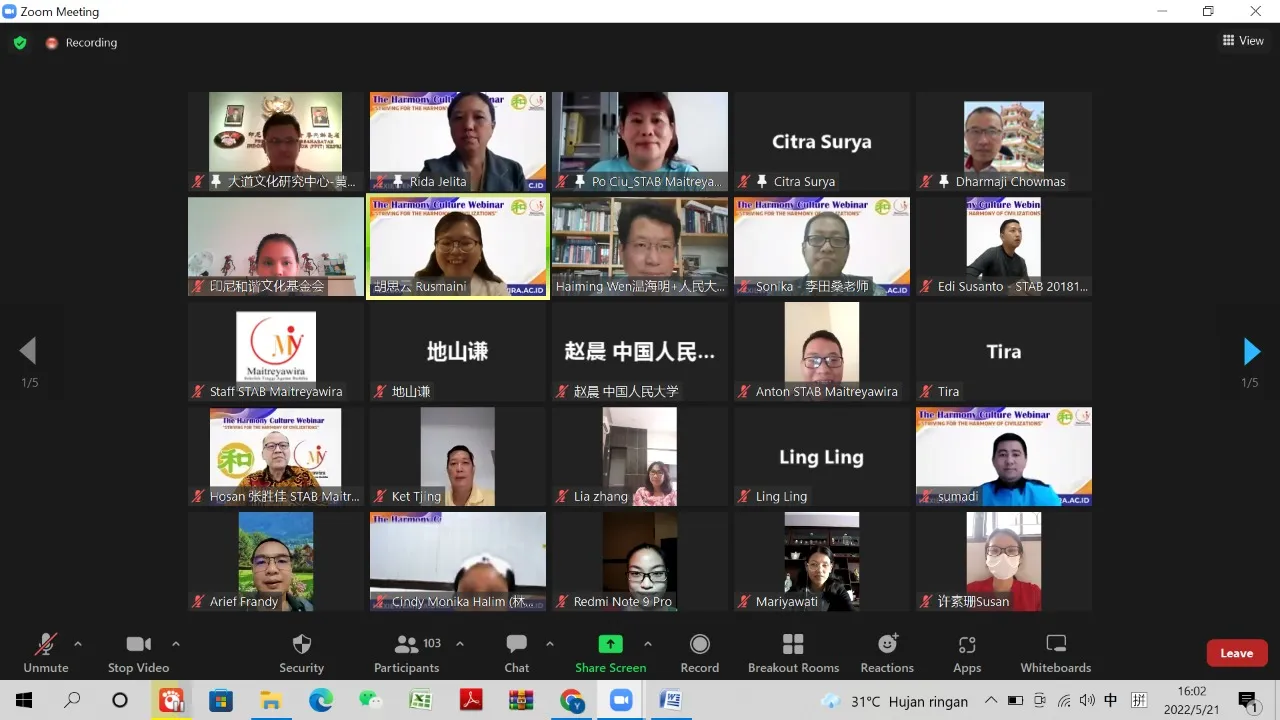This screenshot has height=720, width=1280.
Task: Expand Share Screen options arrow
Action: (x=647, y=644)
